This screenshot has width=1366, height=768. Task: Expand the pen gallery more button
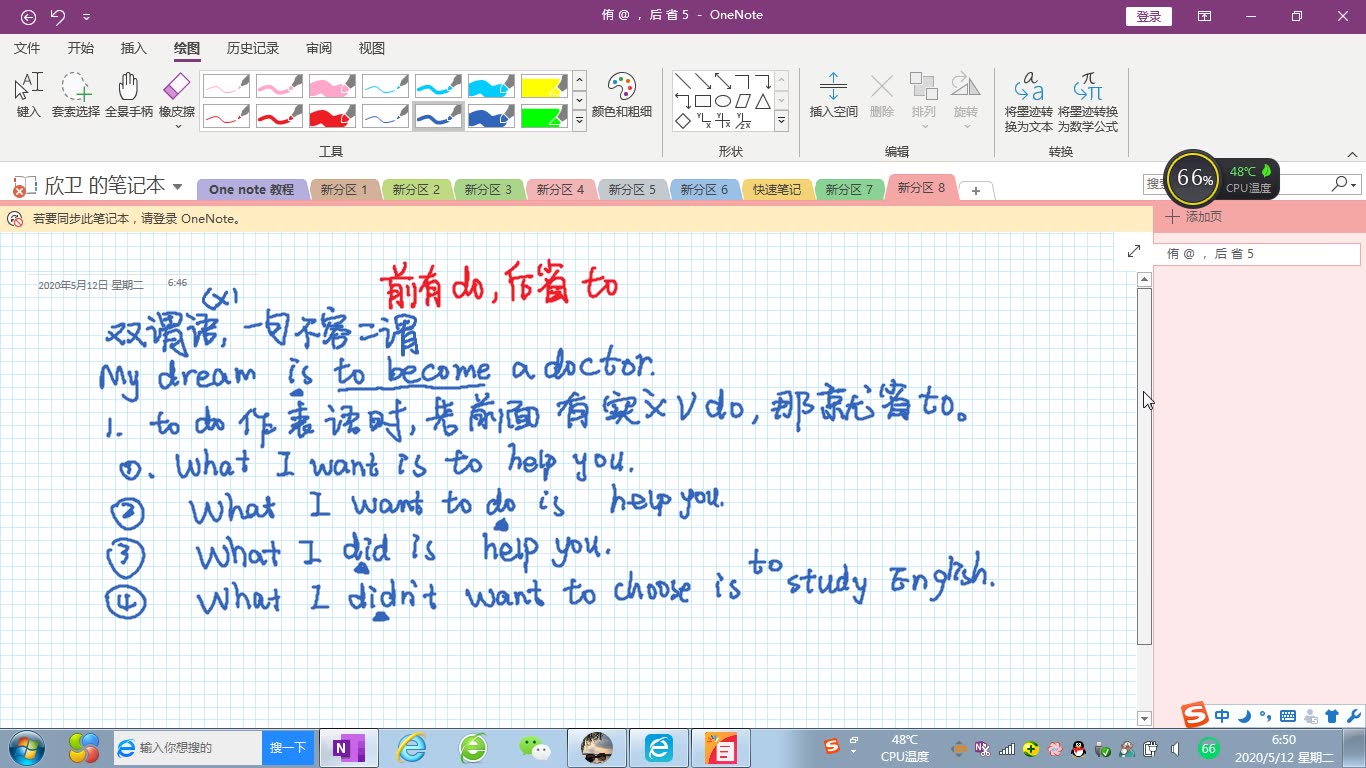(x=579, y=121)
